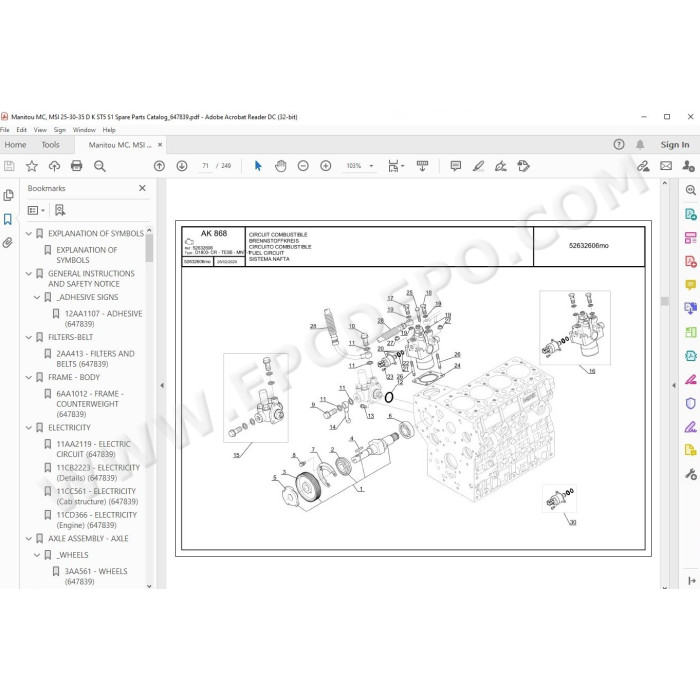
Task: Open bookmark 12AA1107 - ADHESIVE (647839)
Action: tap(104, 319)
